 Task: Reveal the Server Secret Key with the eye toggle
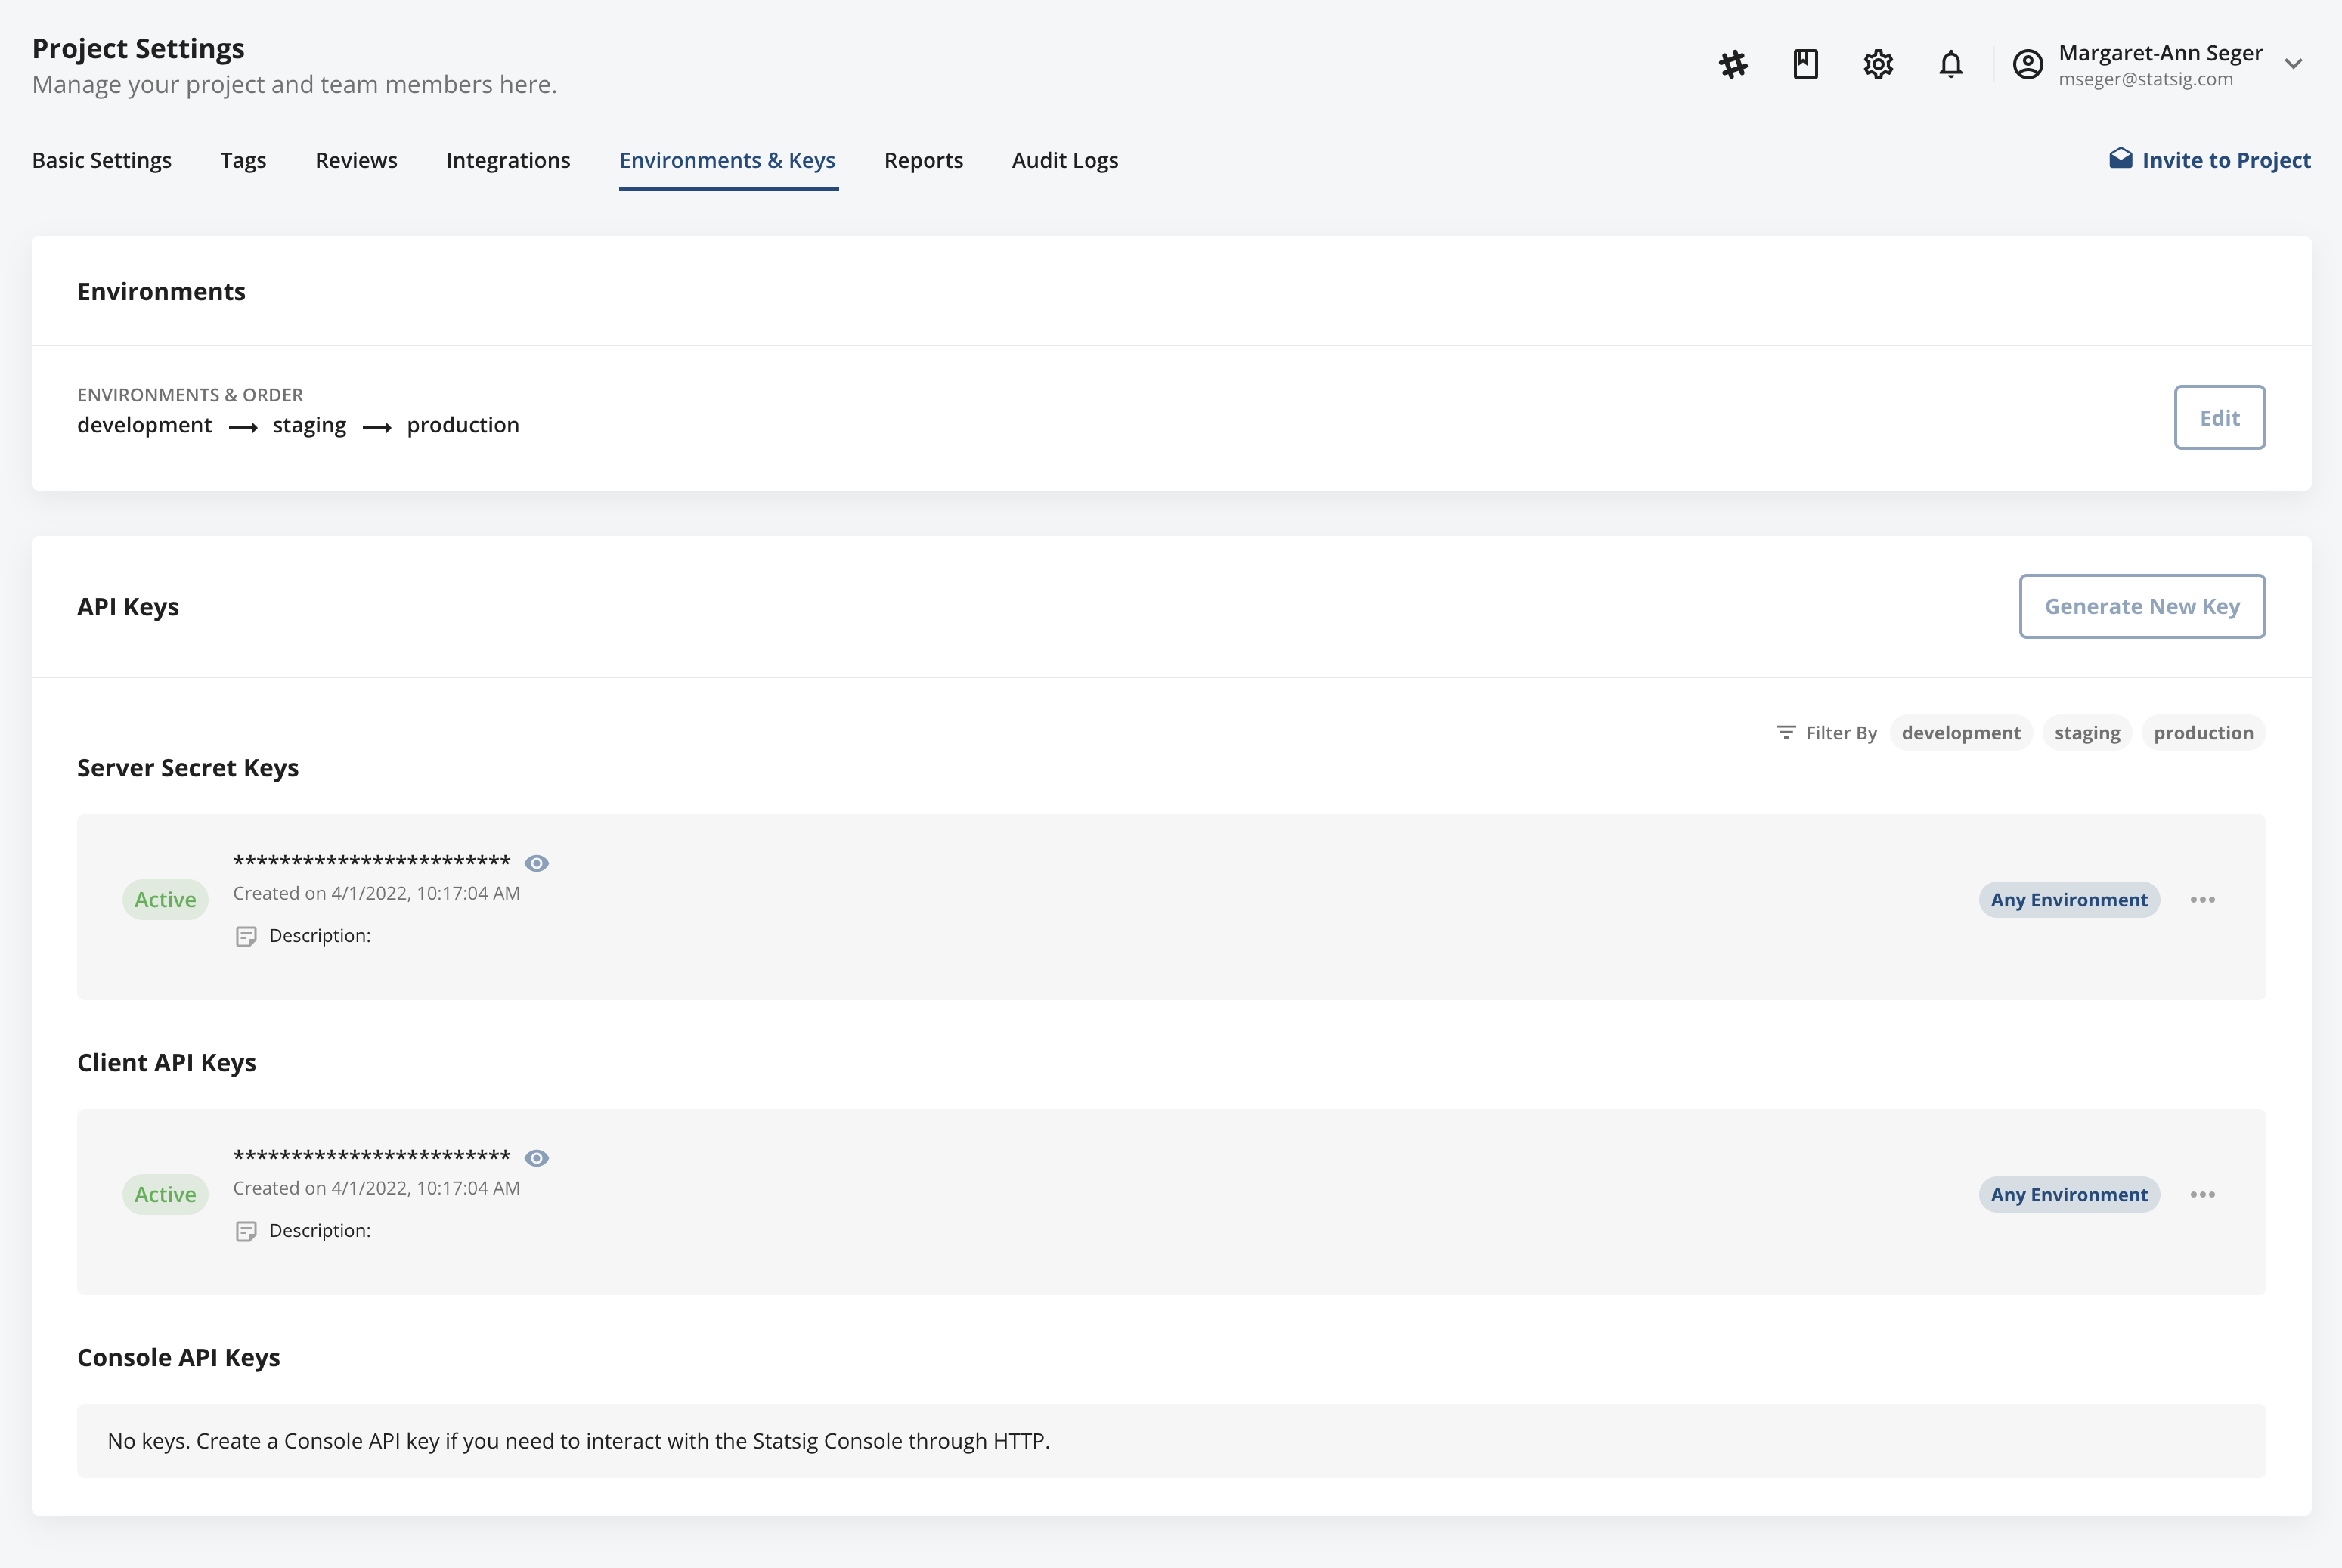point(537,862)
